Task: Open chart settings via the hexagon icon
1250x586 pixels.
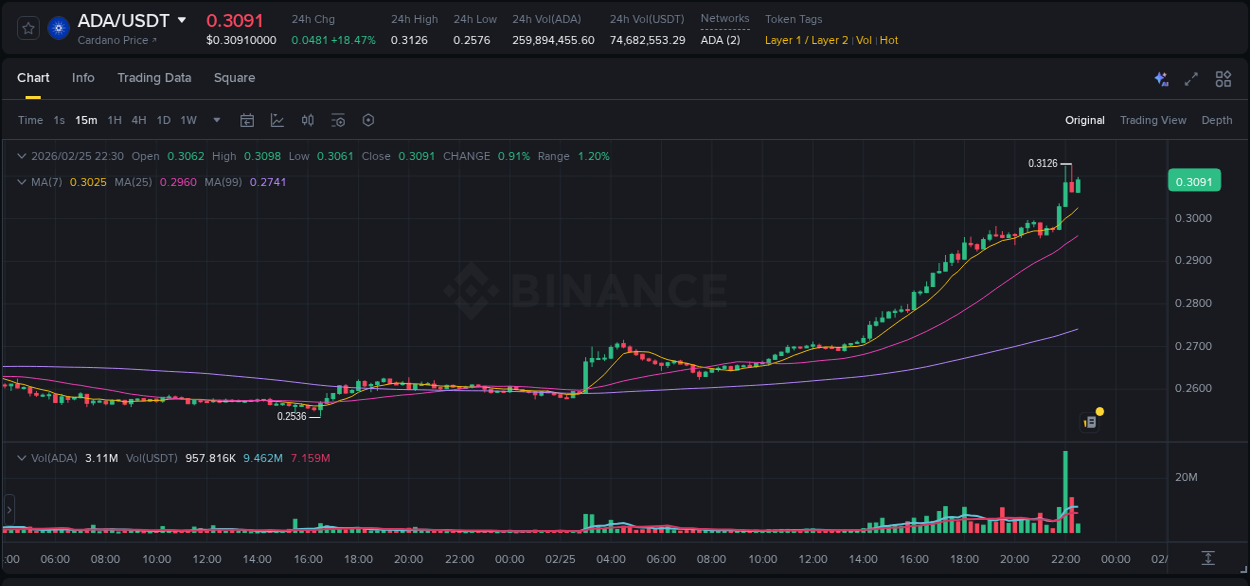Action: [x=368, y=120]
